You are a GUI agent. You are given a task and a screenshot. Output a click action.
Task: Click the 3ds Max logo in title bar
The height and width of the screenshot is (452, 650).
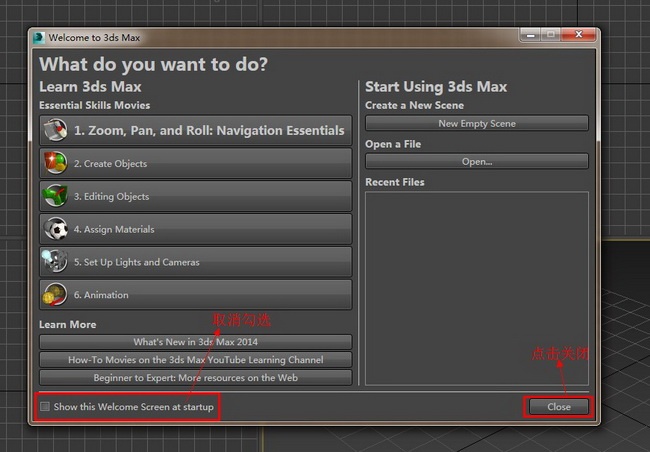39,38
